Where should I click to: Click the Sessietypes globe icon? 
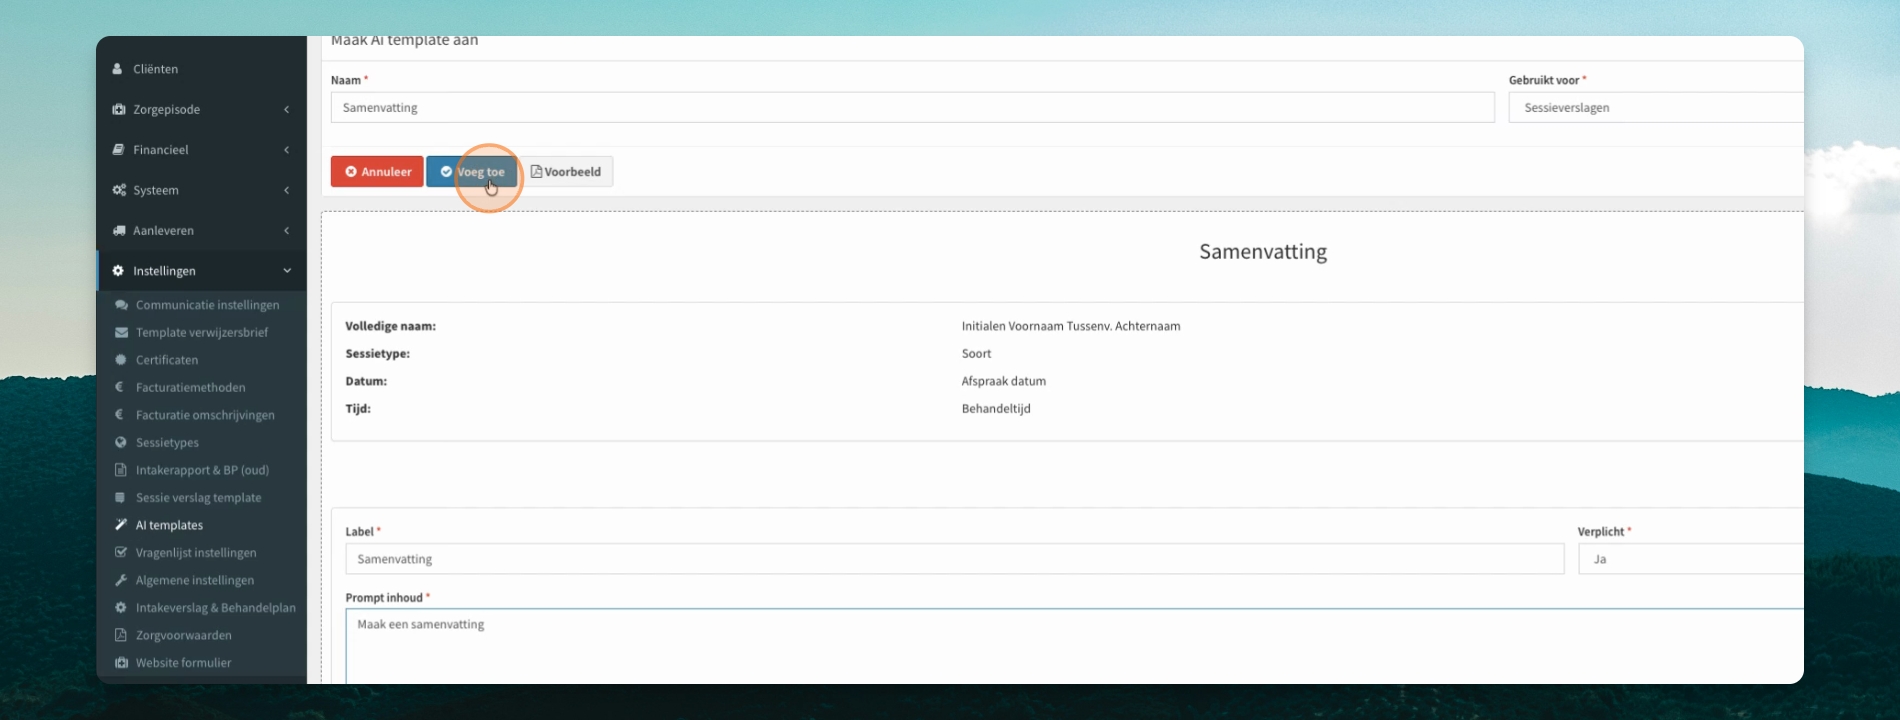(121, 442)
